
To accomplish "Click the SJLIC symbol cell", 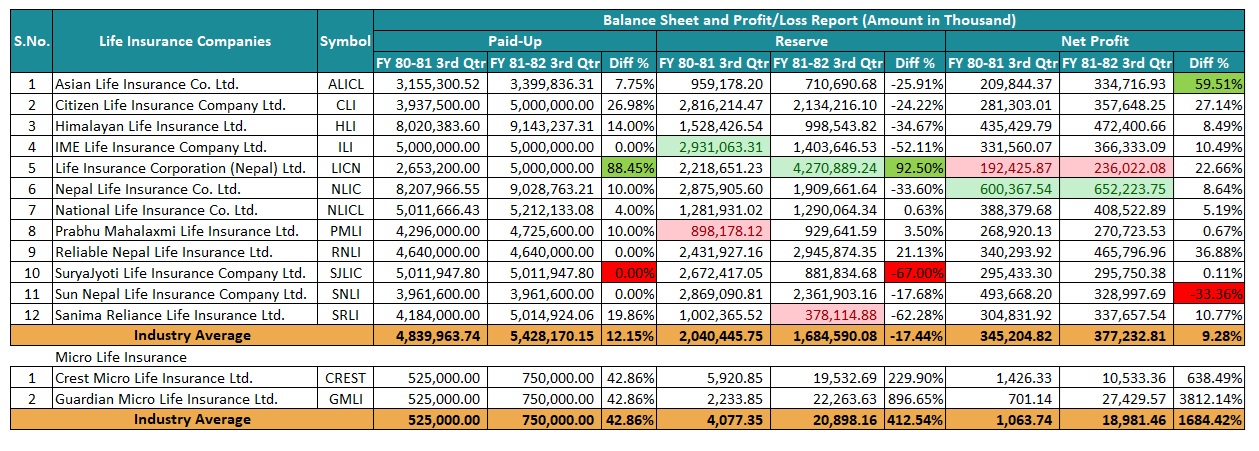I will pyautogui.click(x=345, y=272).
